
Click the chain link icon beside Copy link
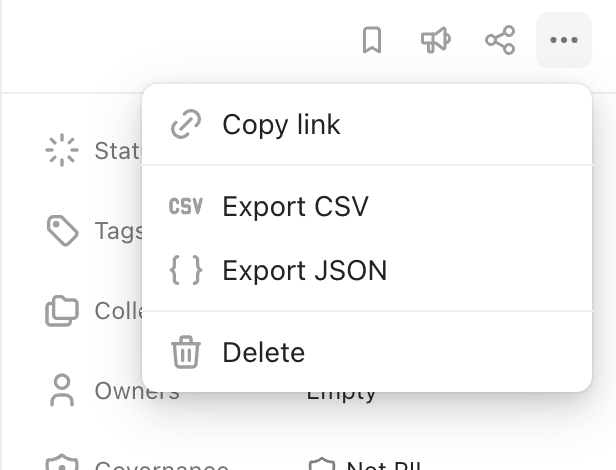click(x=186, y=124)
